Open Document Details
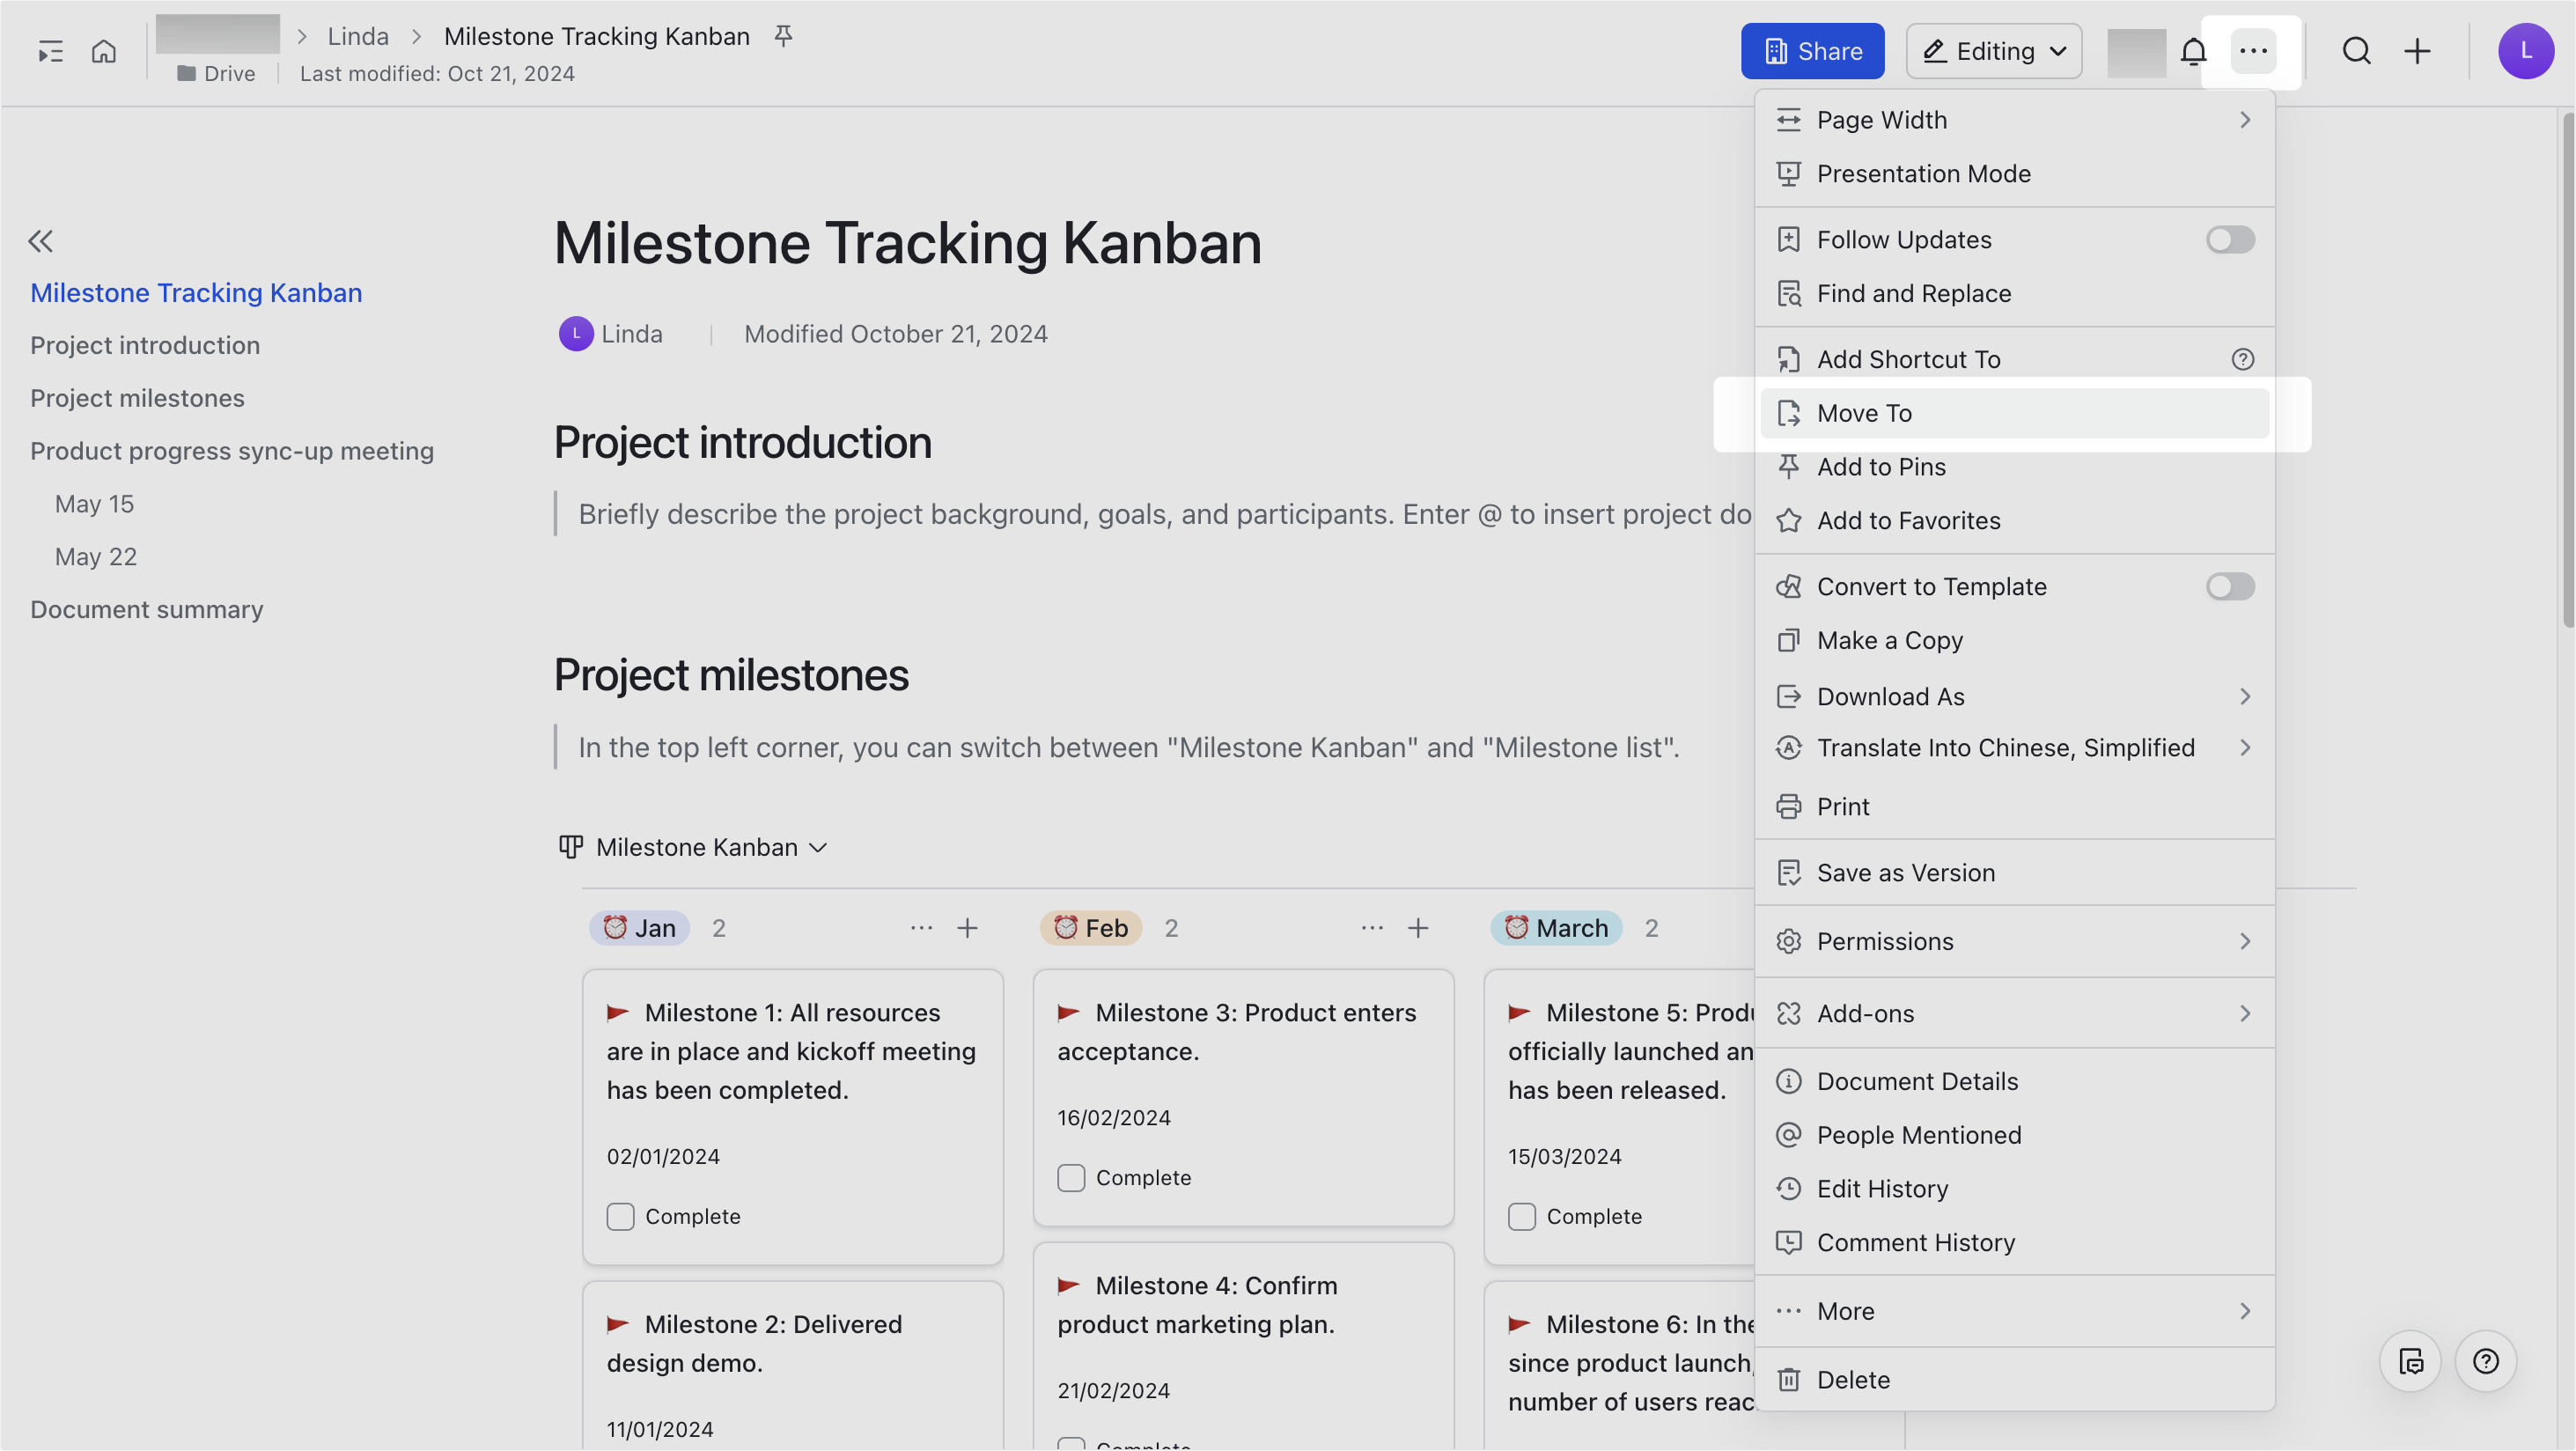The height and width of the screenshot is (1451, 2576). click(x=2014, y=1082)
